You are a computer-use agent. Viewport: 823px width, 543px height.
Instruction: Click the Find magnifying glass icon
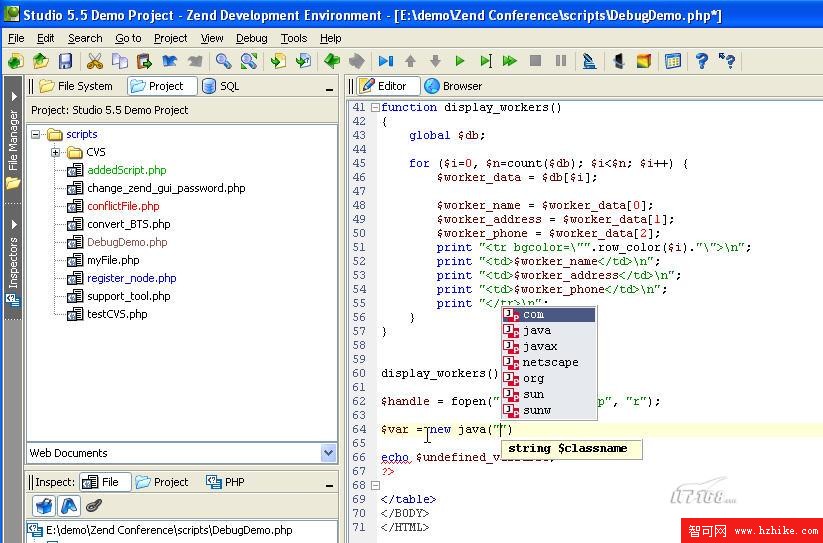[224, 61]
